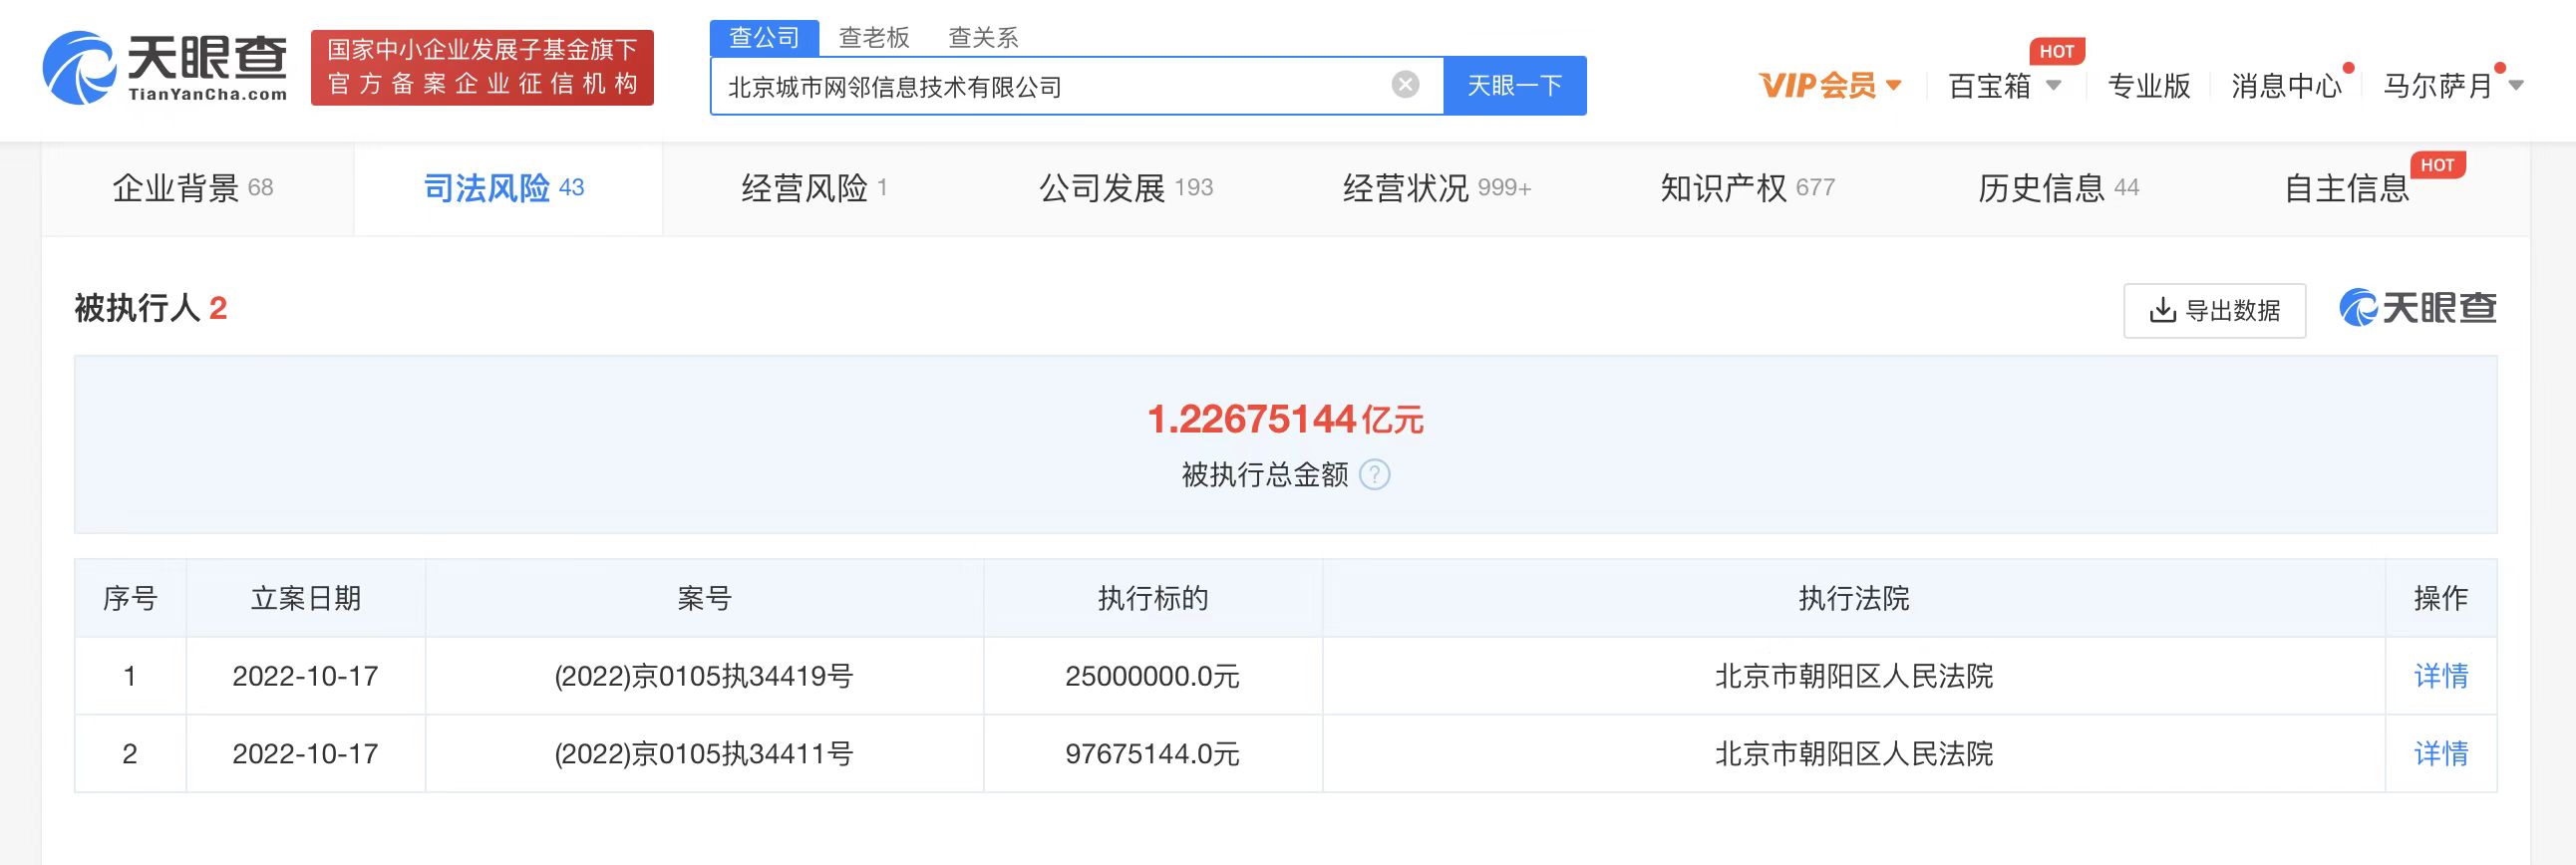The image size is (2576, 865).
Task: Click the 导出数据 export button
Action: click(2214, 311)
